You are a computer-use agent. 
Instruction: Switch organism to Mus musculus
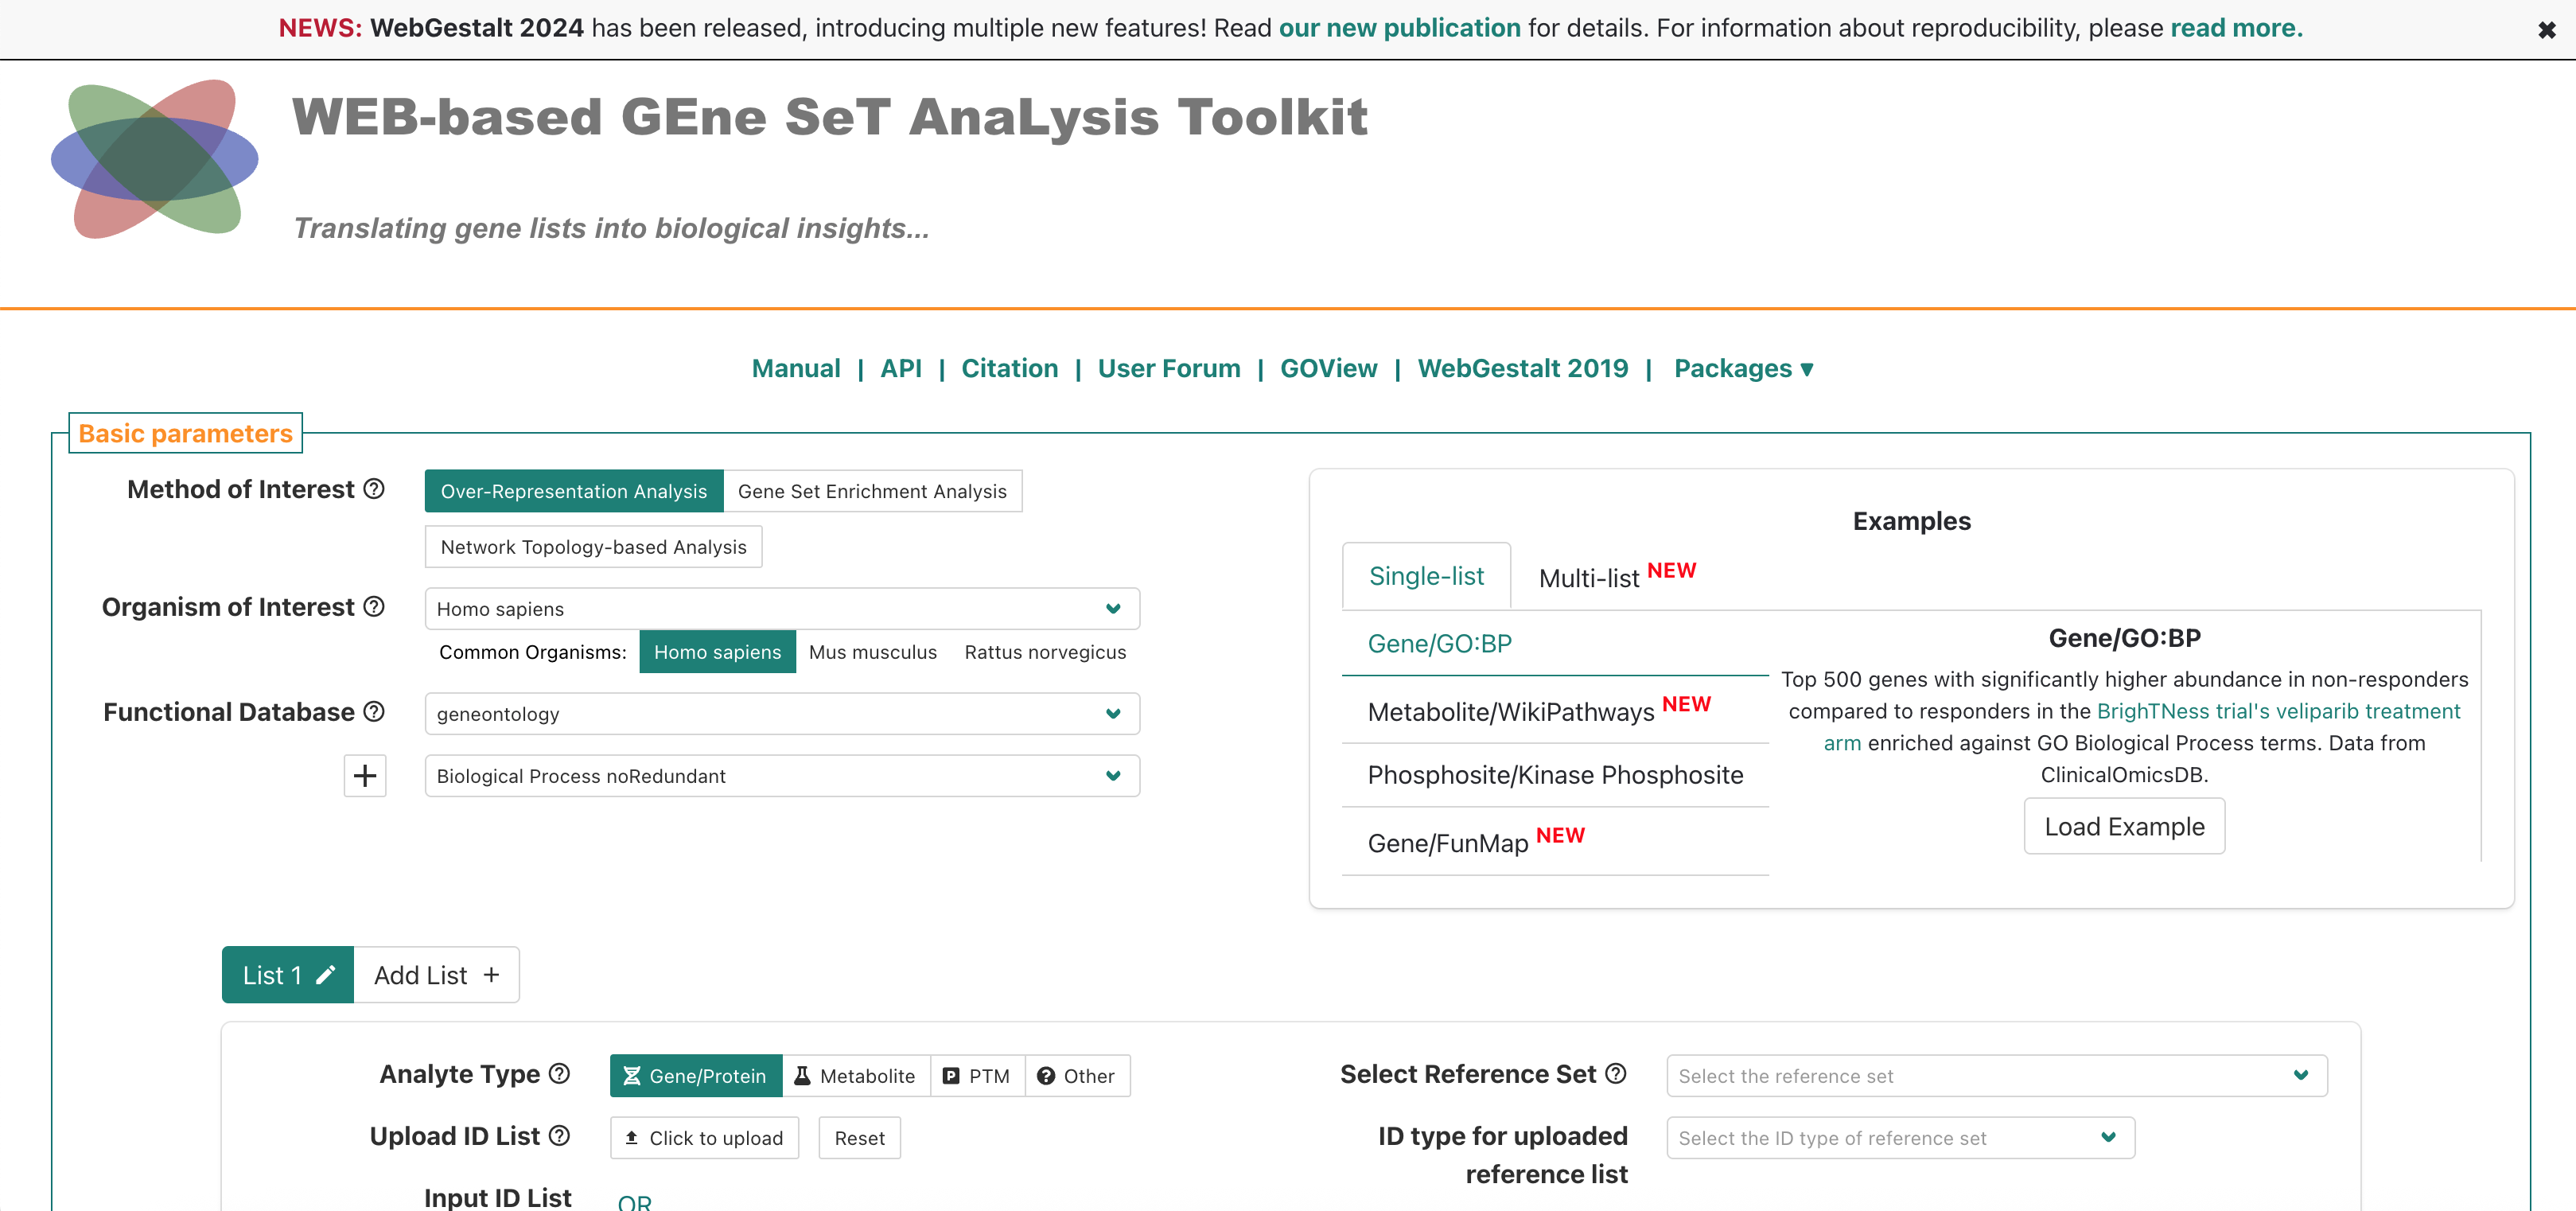[872, 651]
